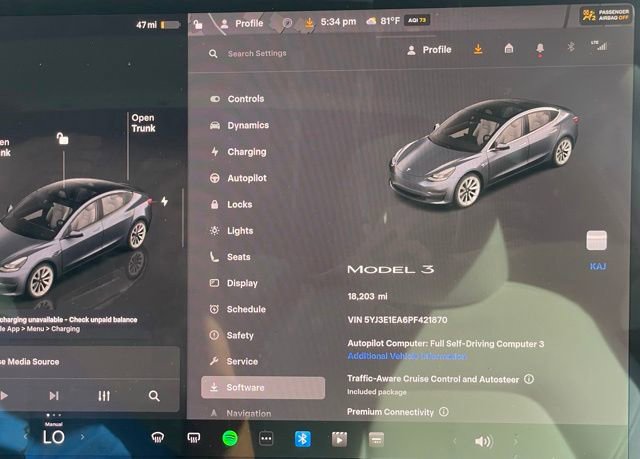Tap Additional Vehicle Information link
The image size is (640, 459).
pos(407,356)
